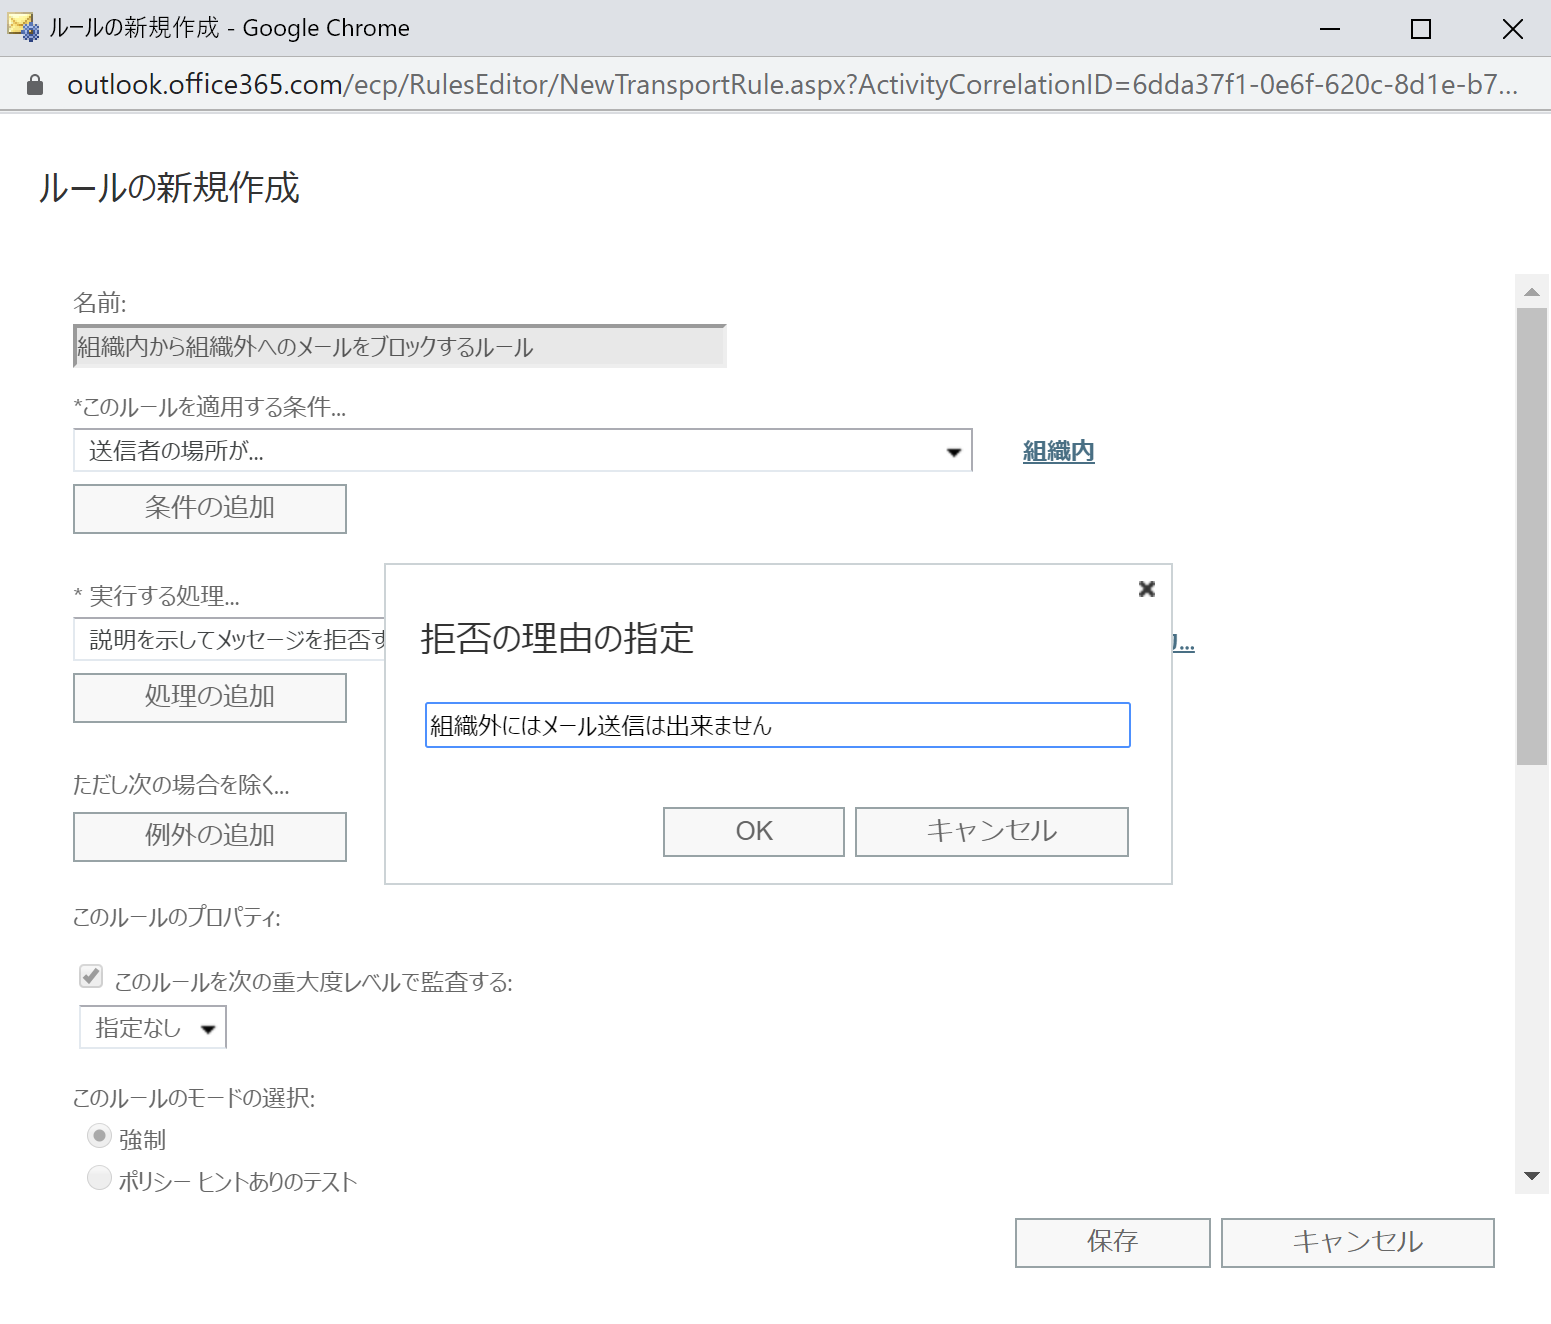Click the scrollbar down arrow

tap(1532, 1176)
